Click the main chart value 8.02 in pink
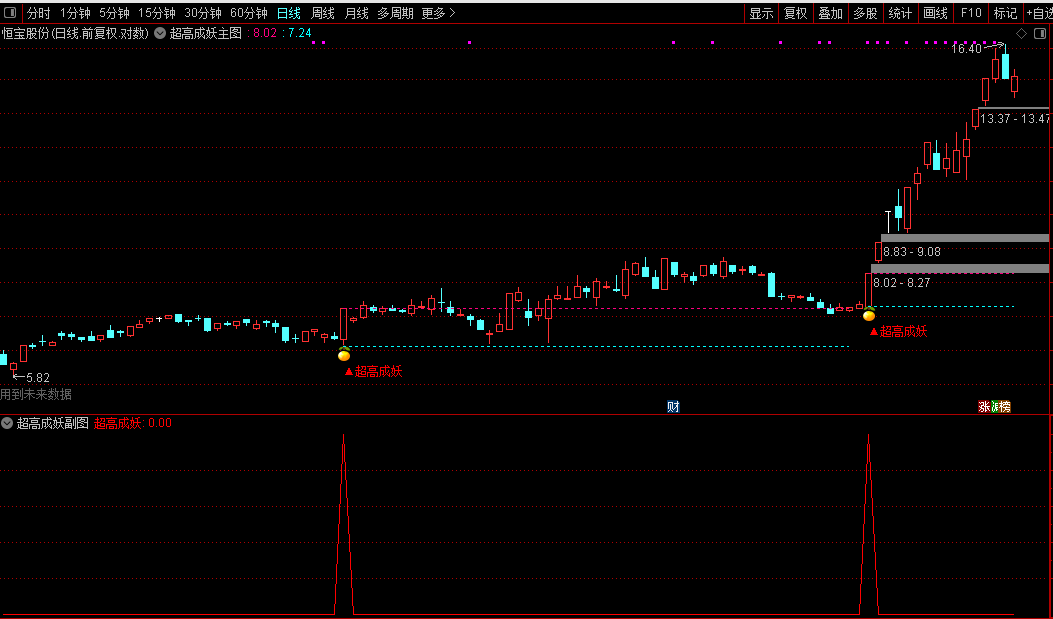This screenshot has height=619, width=1053. (265, 33)
